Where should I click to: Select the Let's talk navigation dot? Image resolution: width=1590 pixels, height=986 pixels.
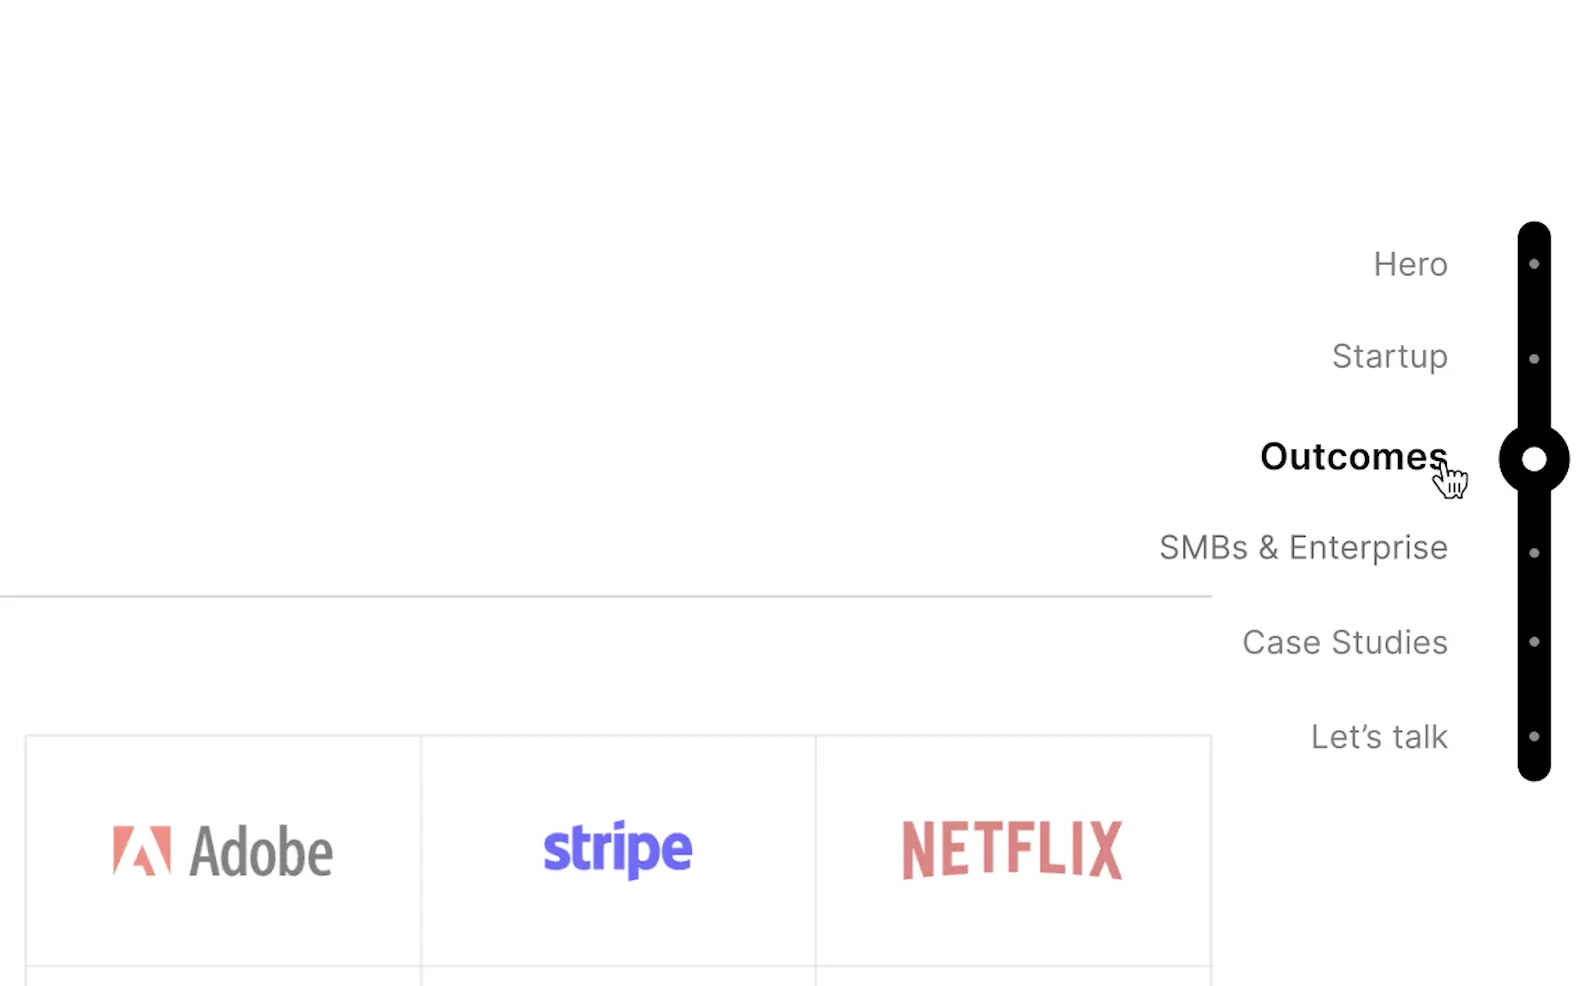click(1533, 737)
